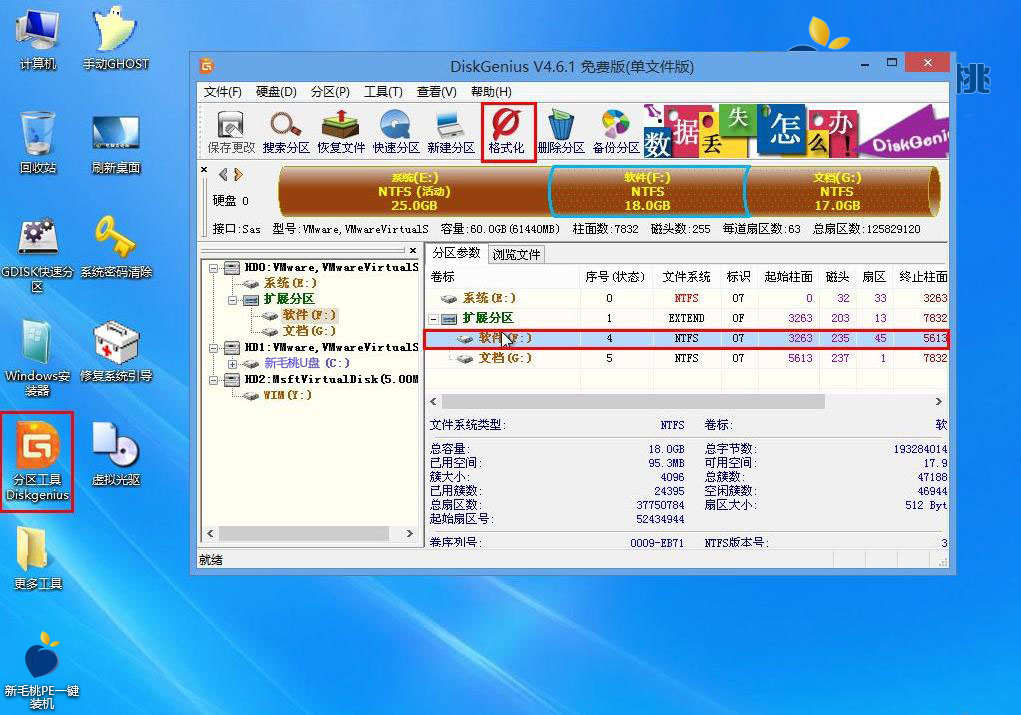Select 文档 (G:) in the left tree
This screenshot has height=715, width=1021.
[309, 331]
